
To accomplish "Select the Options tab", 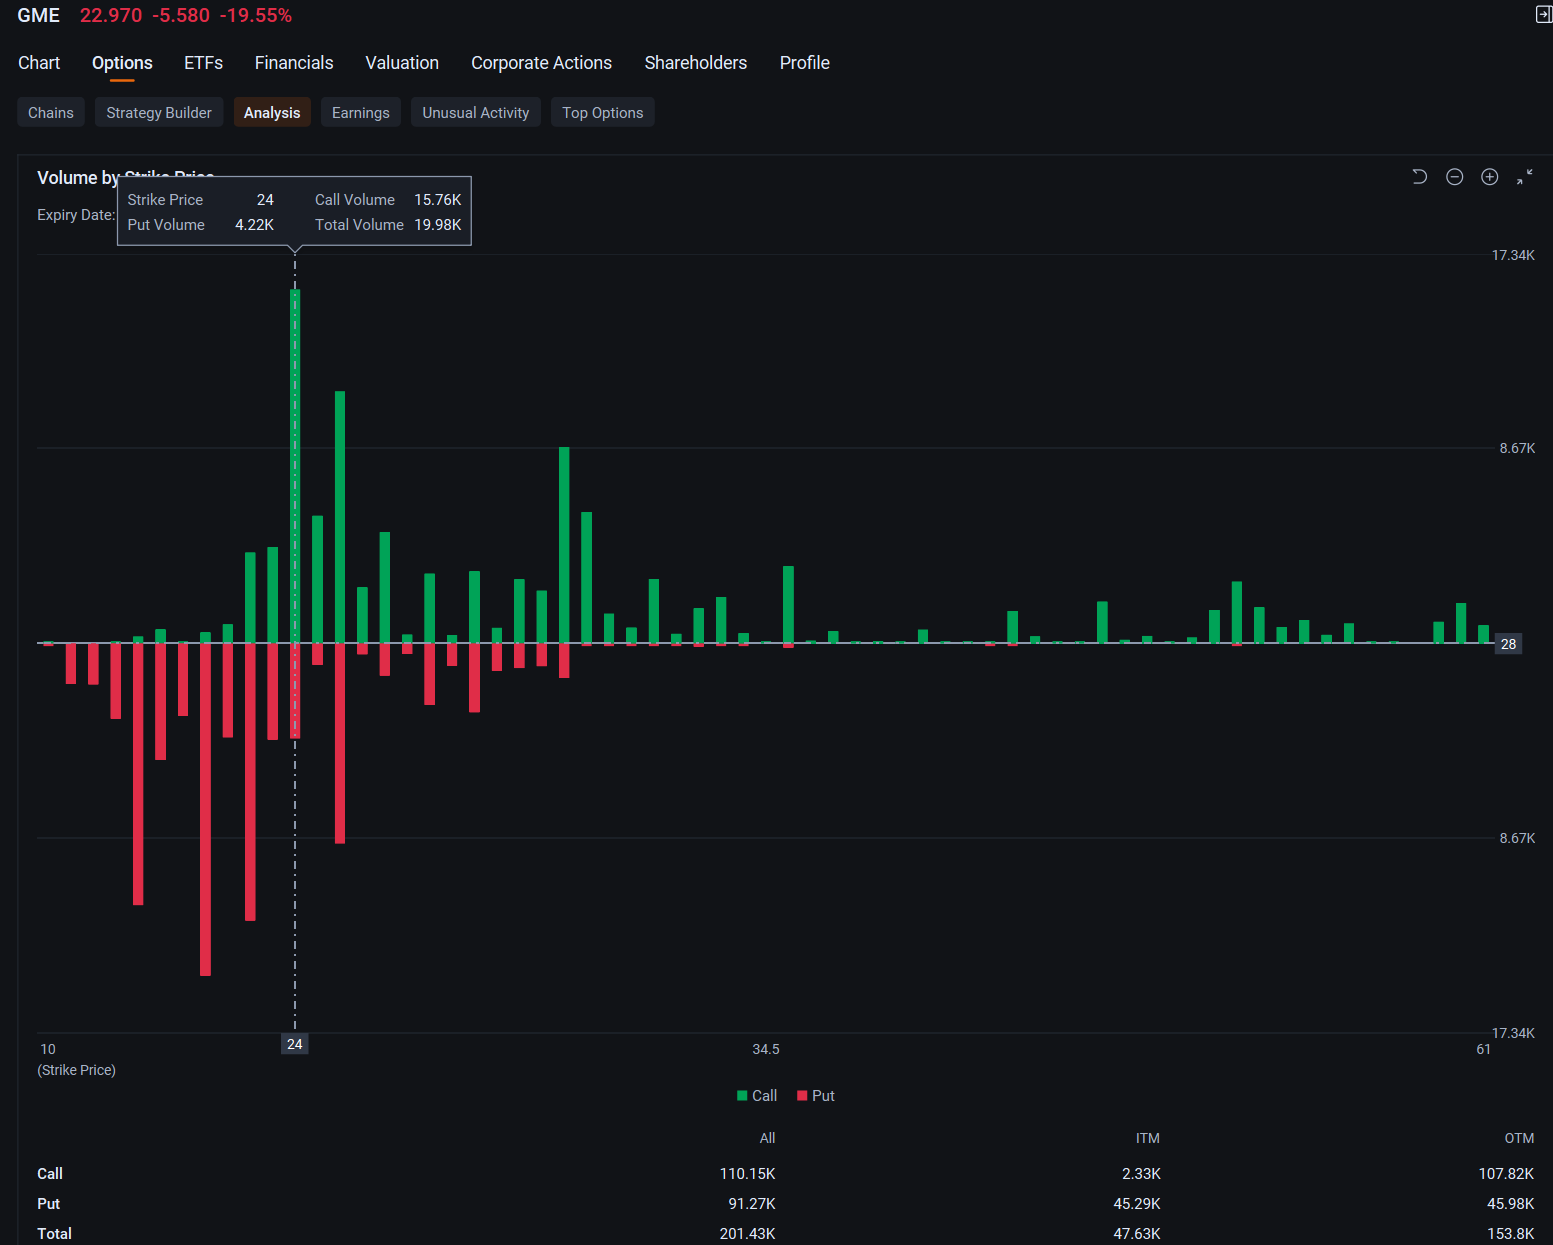I will pyautogui.click(x=122, y=63).
